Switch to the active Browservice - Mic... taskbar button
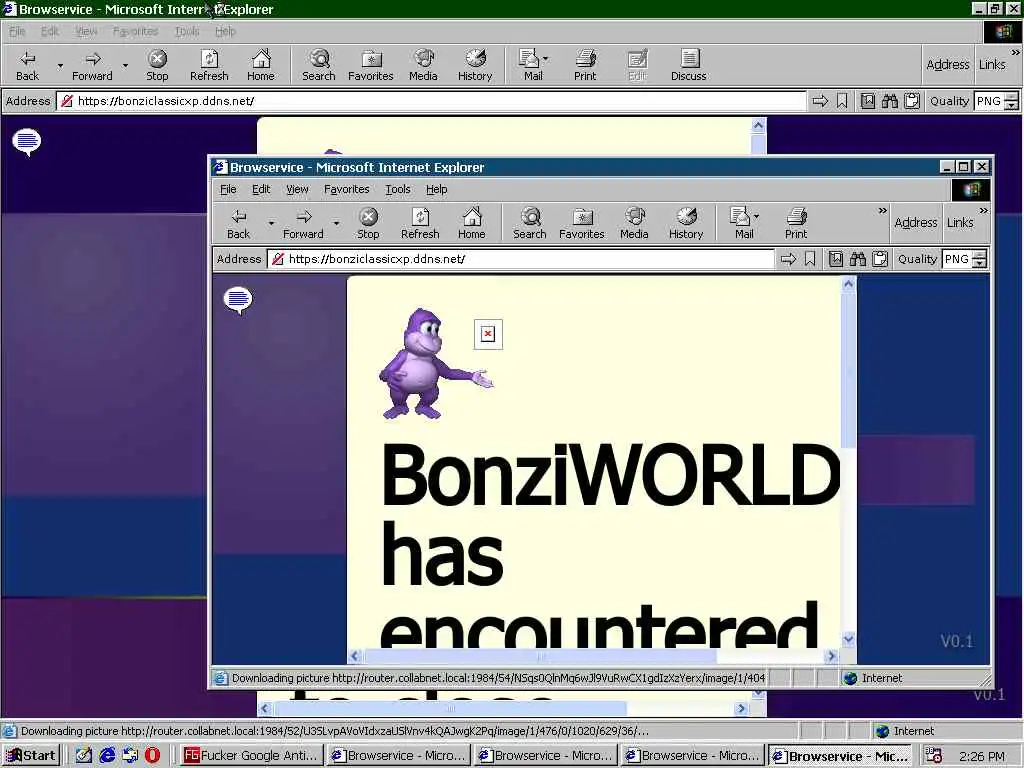The height and width of the screenshot is (768, 1024). [842, 756]
